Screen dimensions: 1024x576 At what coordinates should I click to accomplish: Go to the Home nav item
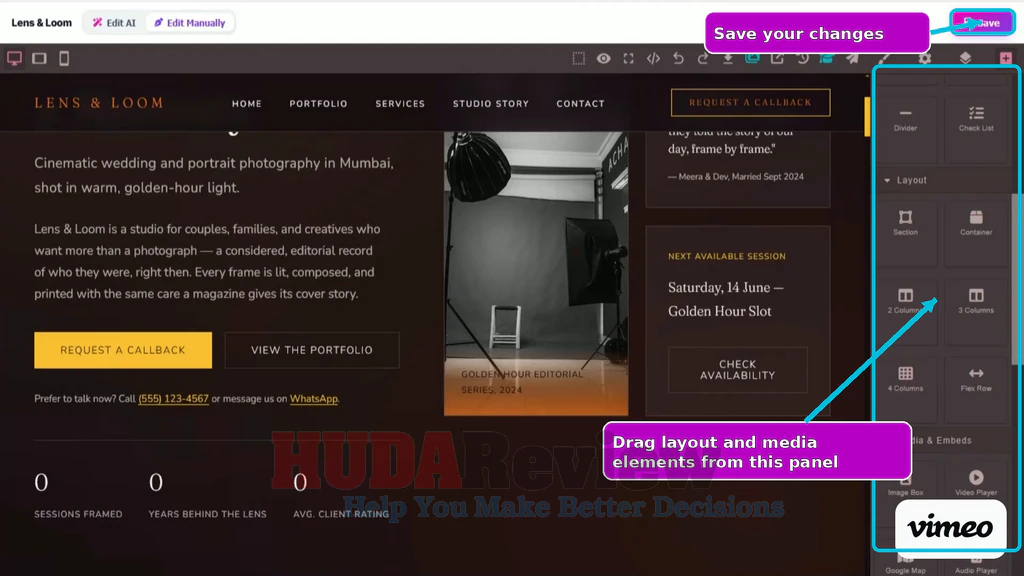[247, 104]
